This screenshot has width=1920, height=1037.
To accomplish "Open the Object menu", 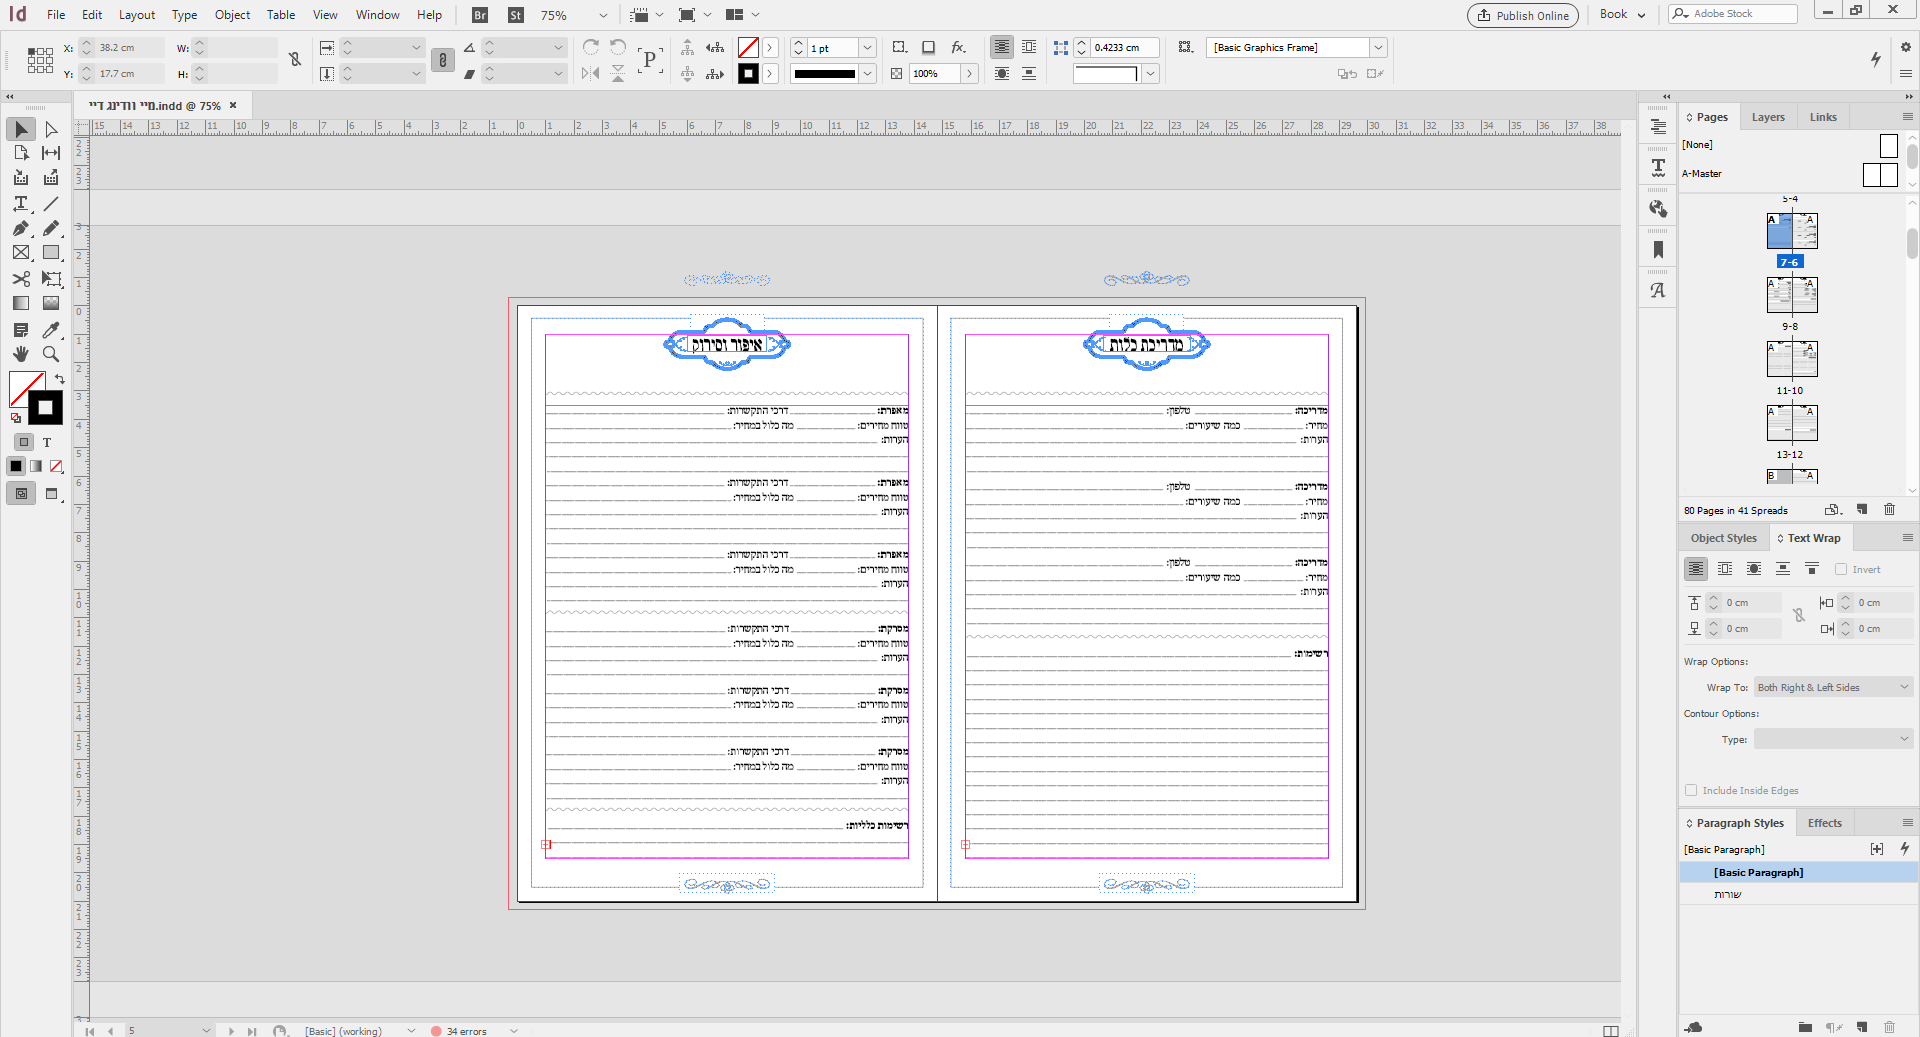I will point(232,15).
